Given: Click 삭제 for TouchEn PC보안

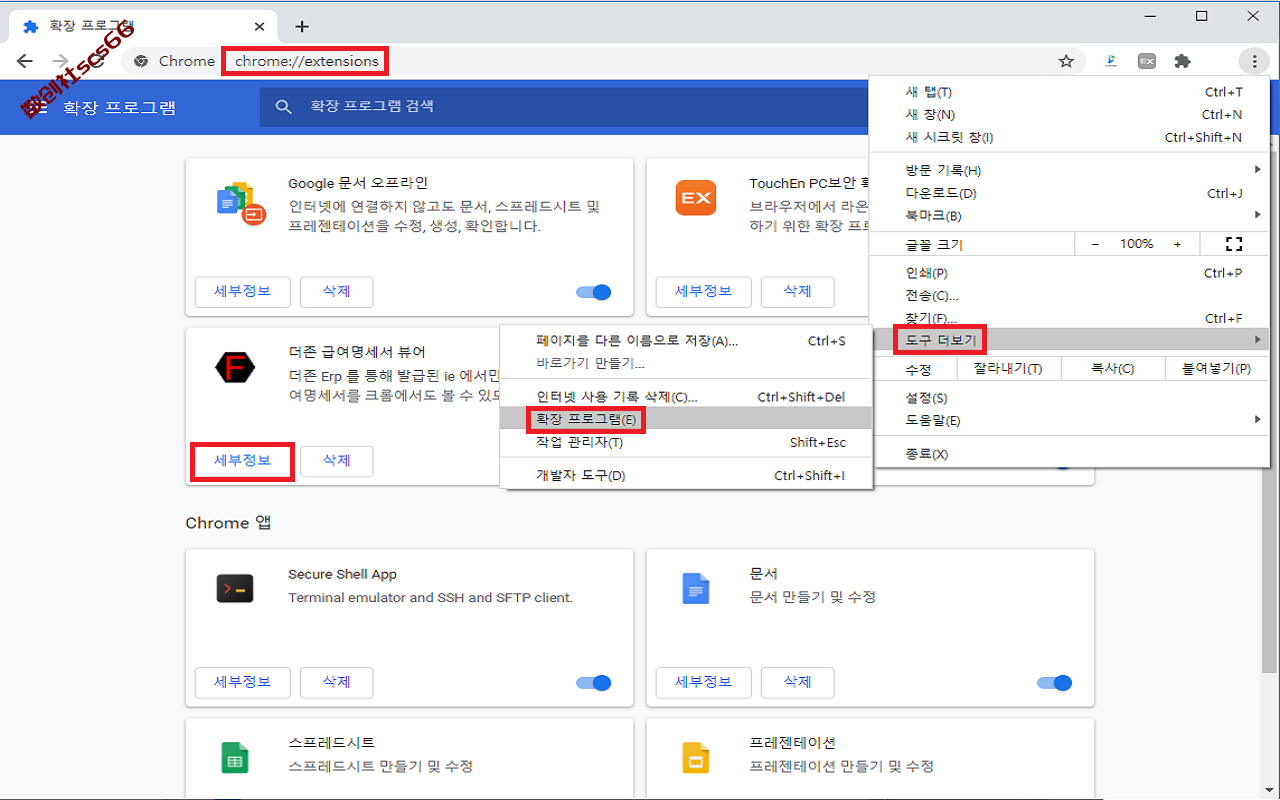Looking at the screenshot, I should coord(798,292).
